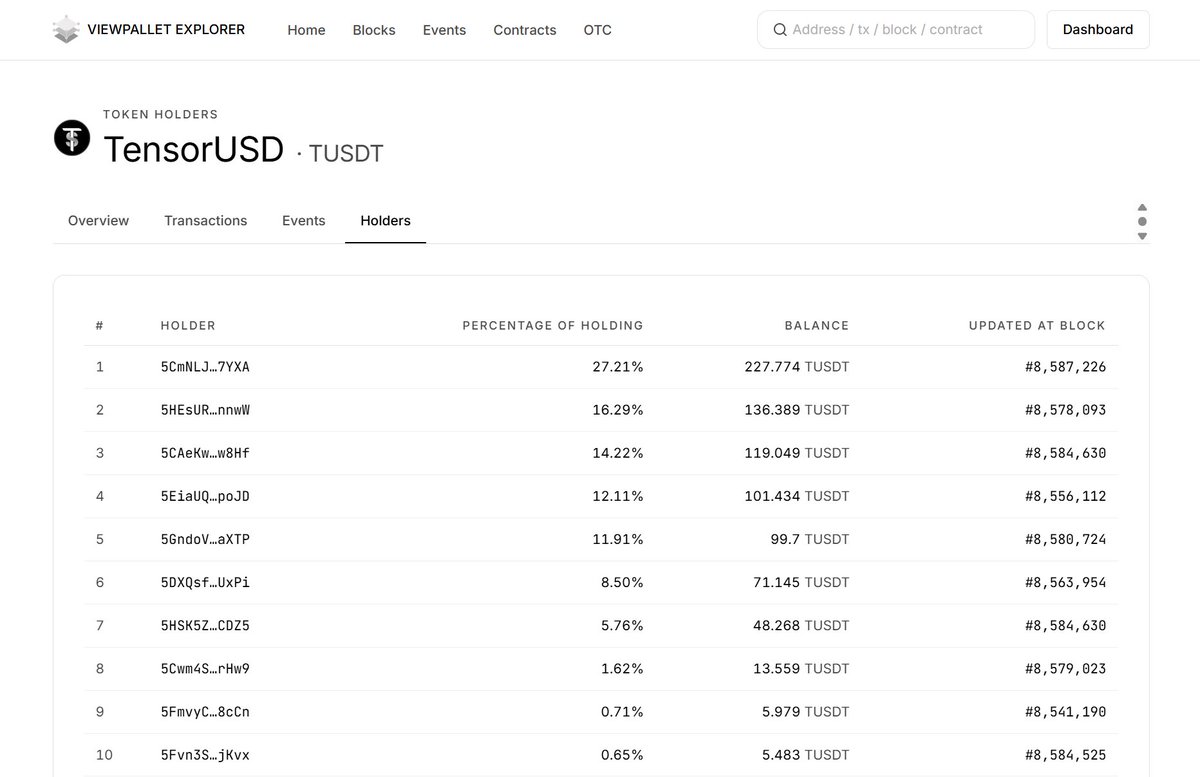Click the TensorUSD token logo
Screen dimensions: 1200x777
(x=72, y=138)
